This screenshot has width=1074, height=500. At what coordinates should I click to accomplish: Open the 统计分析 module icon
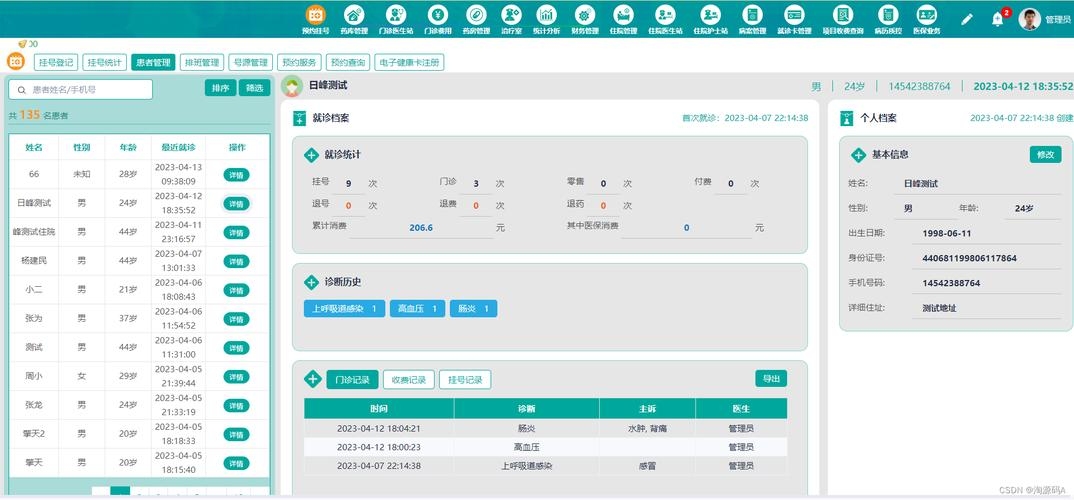(x=547, y=15)
